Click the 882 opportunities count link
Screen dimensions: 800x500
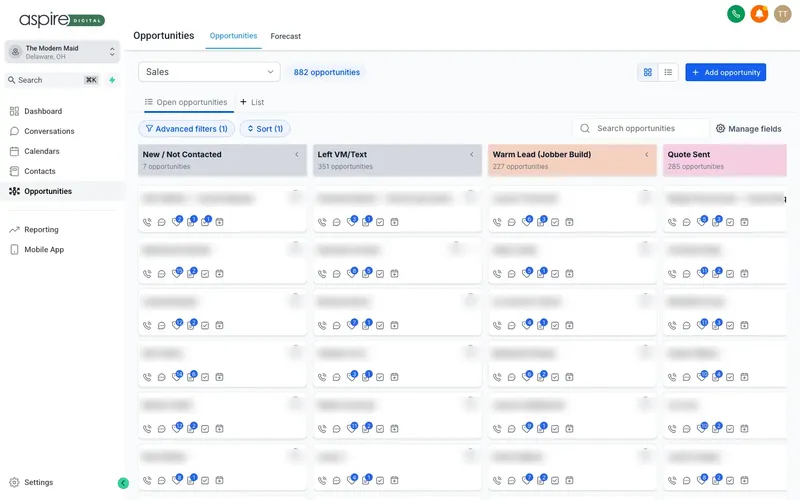coord(327,72)
